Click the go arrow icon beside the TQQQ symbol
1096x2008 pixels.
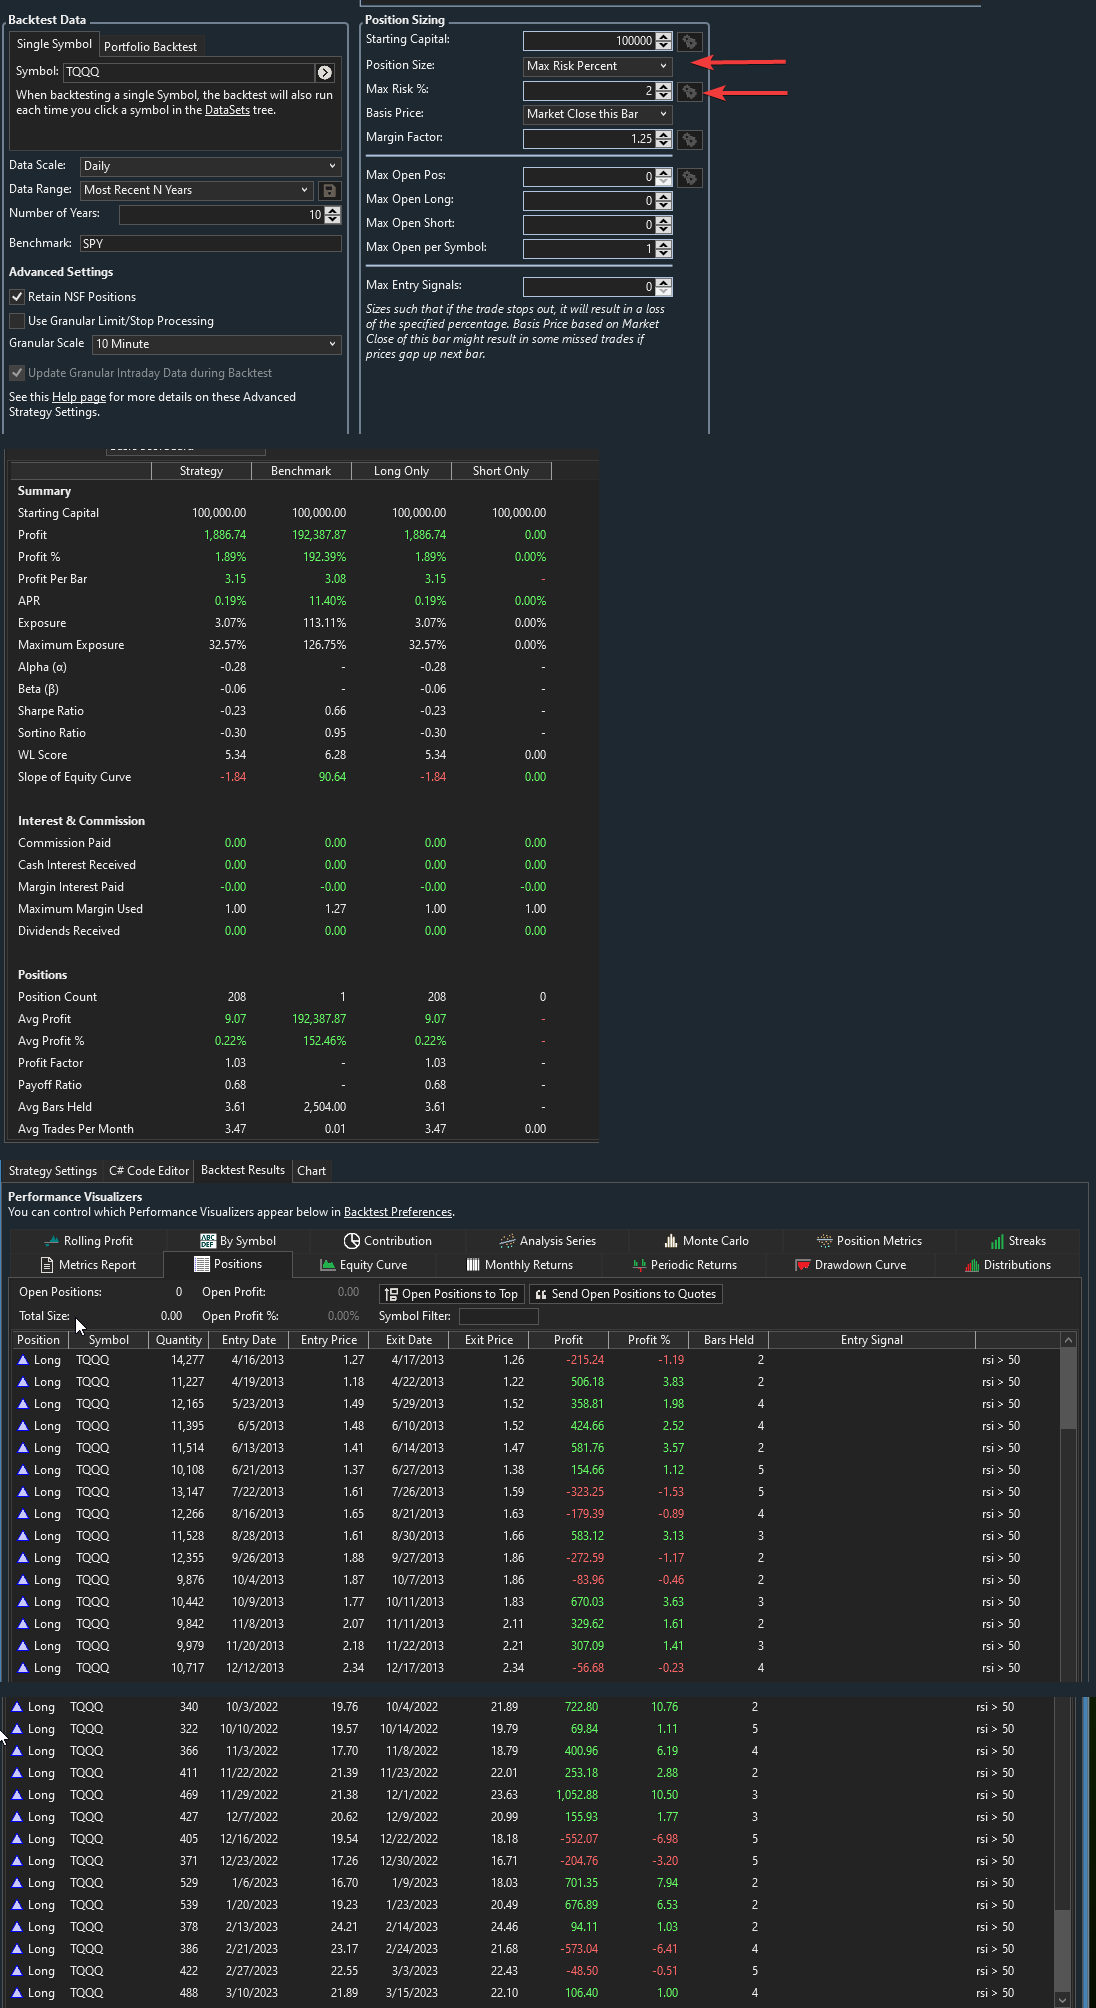[x=325, y=72]
